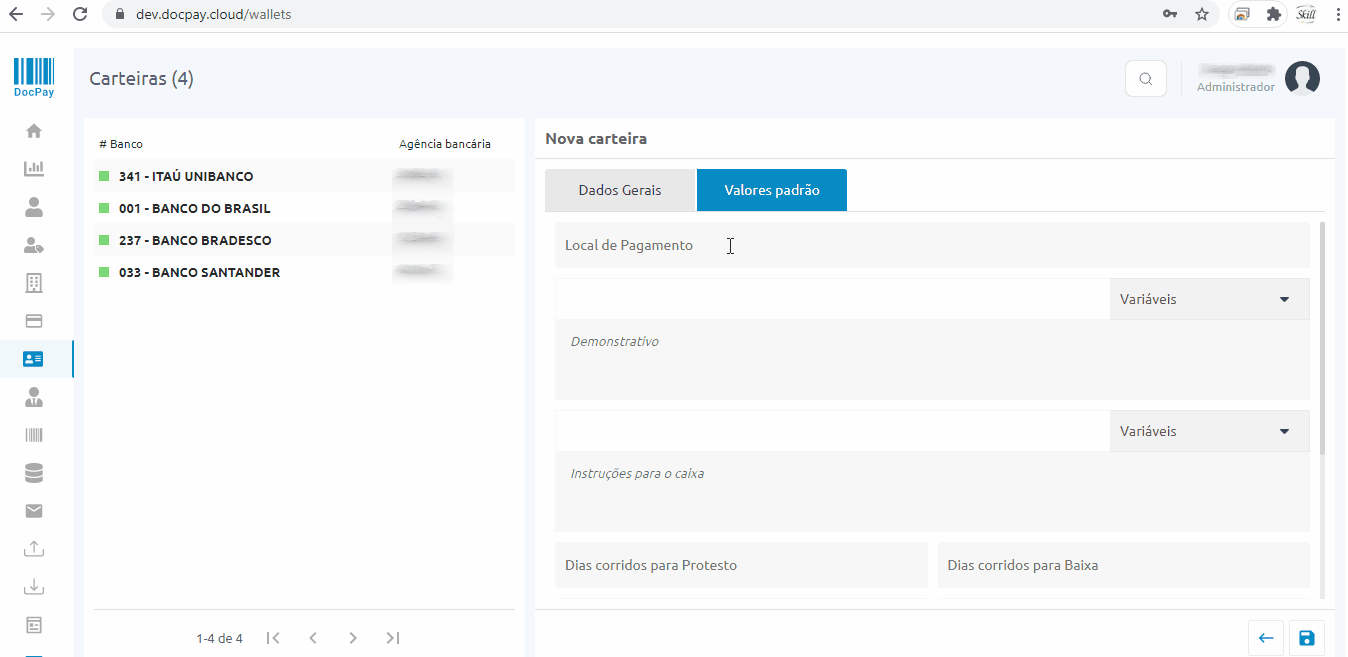The image size is (1348, 657).
Task: Open the user with tag icon
Action: tap(34, 245)
